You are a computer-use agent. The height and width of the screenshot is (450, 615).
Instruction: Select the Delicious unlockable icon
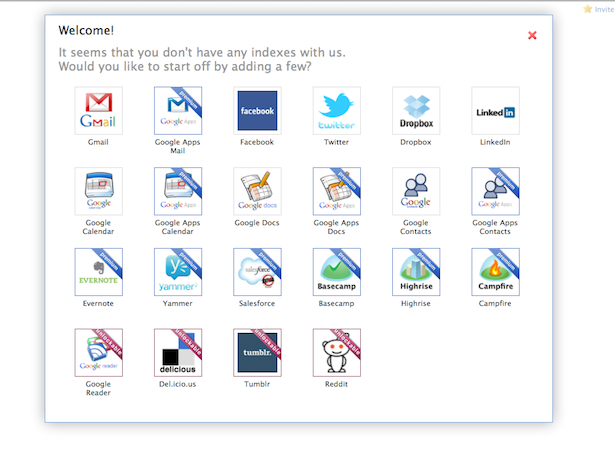178,353
